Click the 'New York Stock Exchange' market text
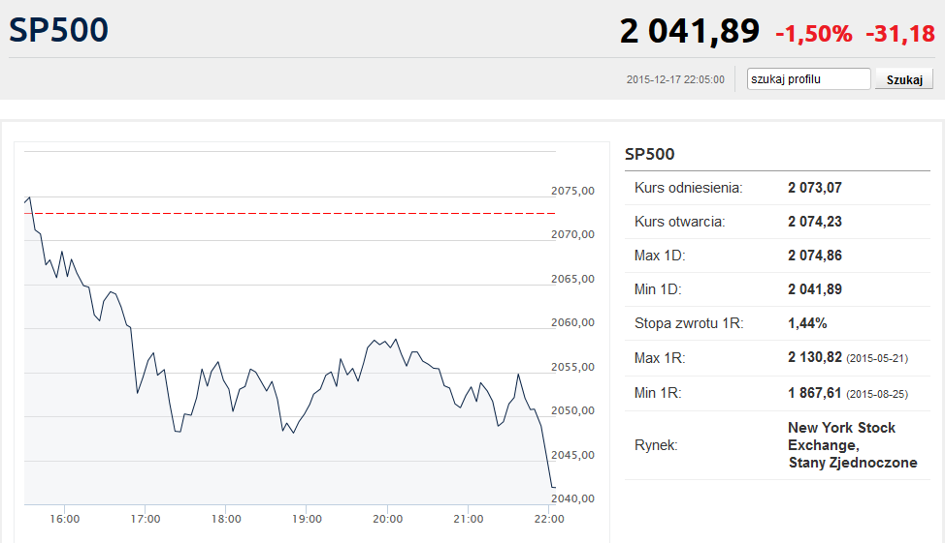 [x=841, y=436]
